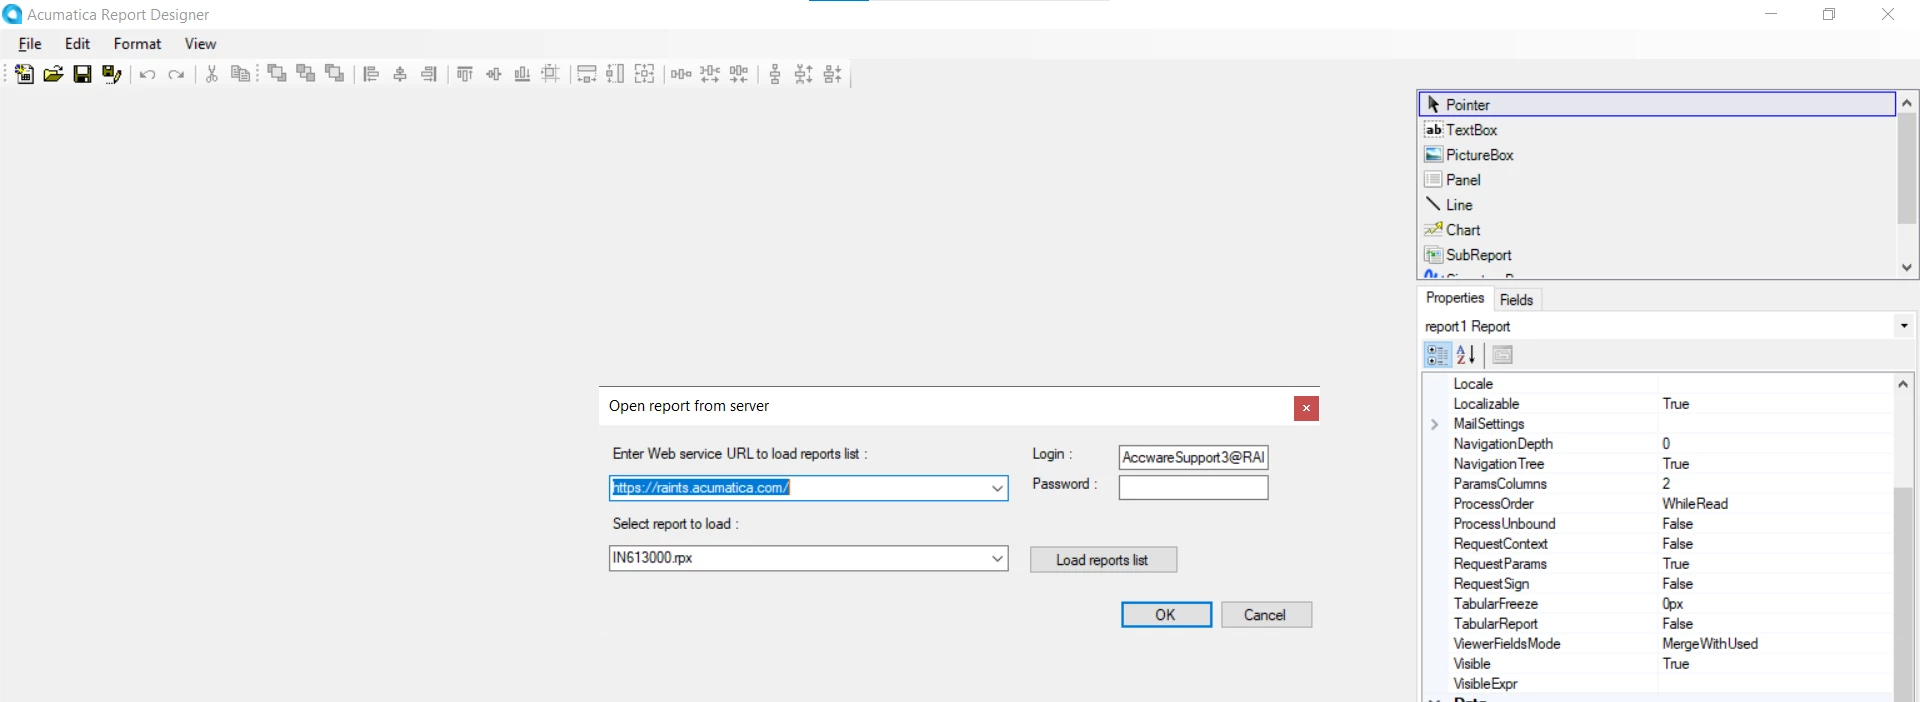Screen dimensions: 1920x702
Task: Select the RequestSign property row
Action: click(x=1657, y=584)
